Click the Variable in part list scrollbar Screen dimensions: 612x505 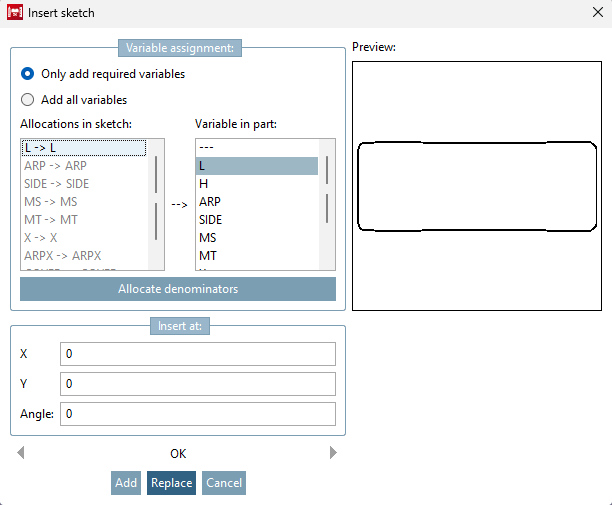(x=327, y=204)
